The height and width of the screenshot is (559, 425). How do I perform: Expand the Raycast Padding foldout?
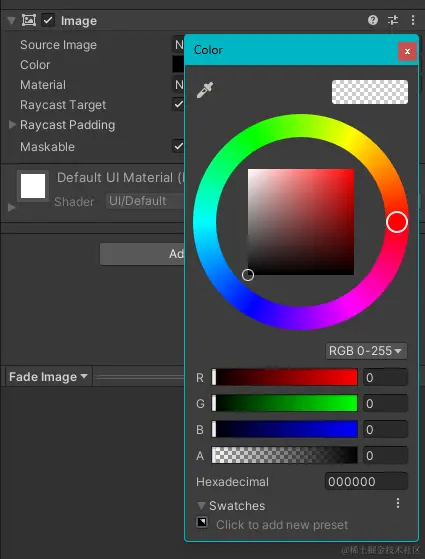pyautogui.click(x=12, y=124)
